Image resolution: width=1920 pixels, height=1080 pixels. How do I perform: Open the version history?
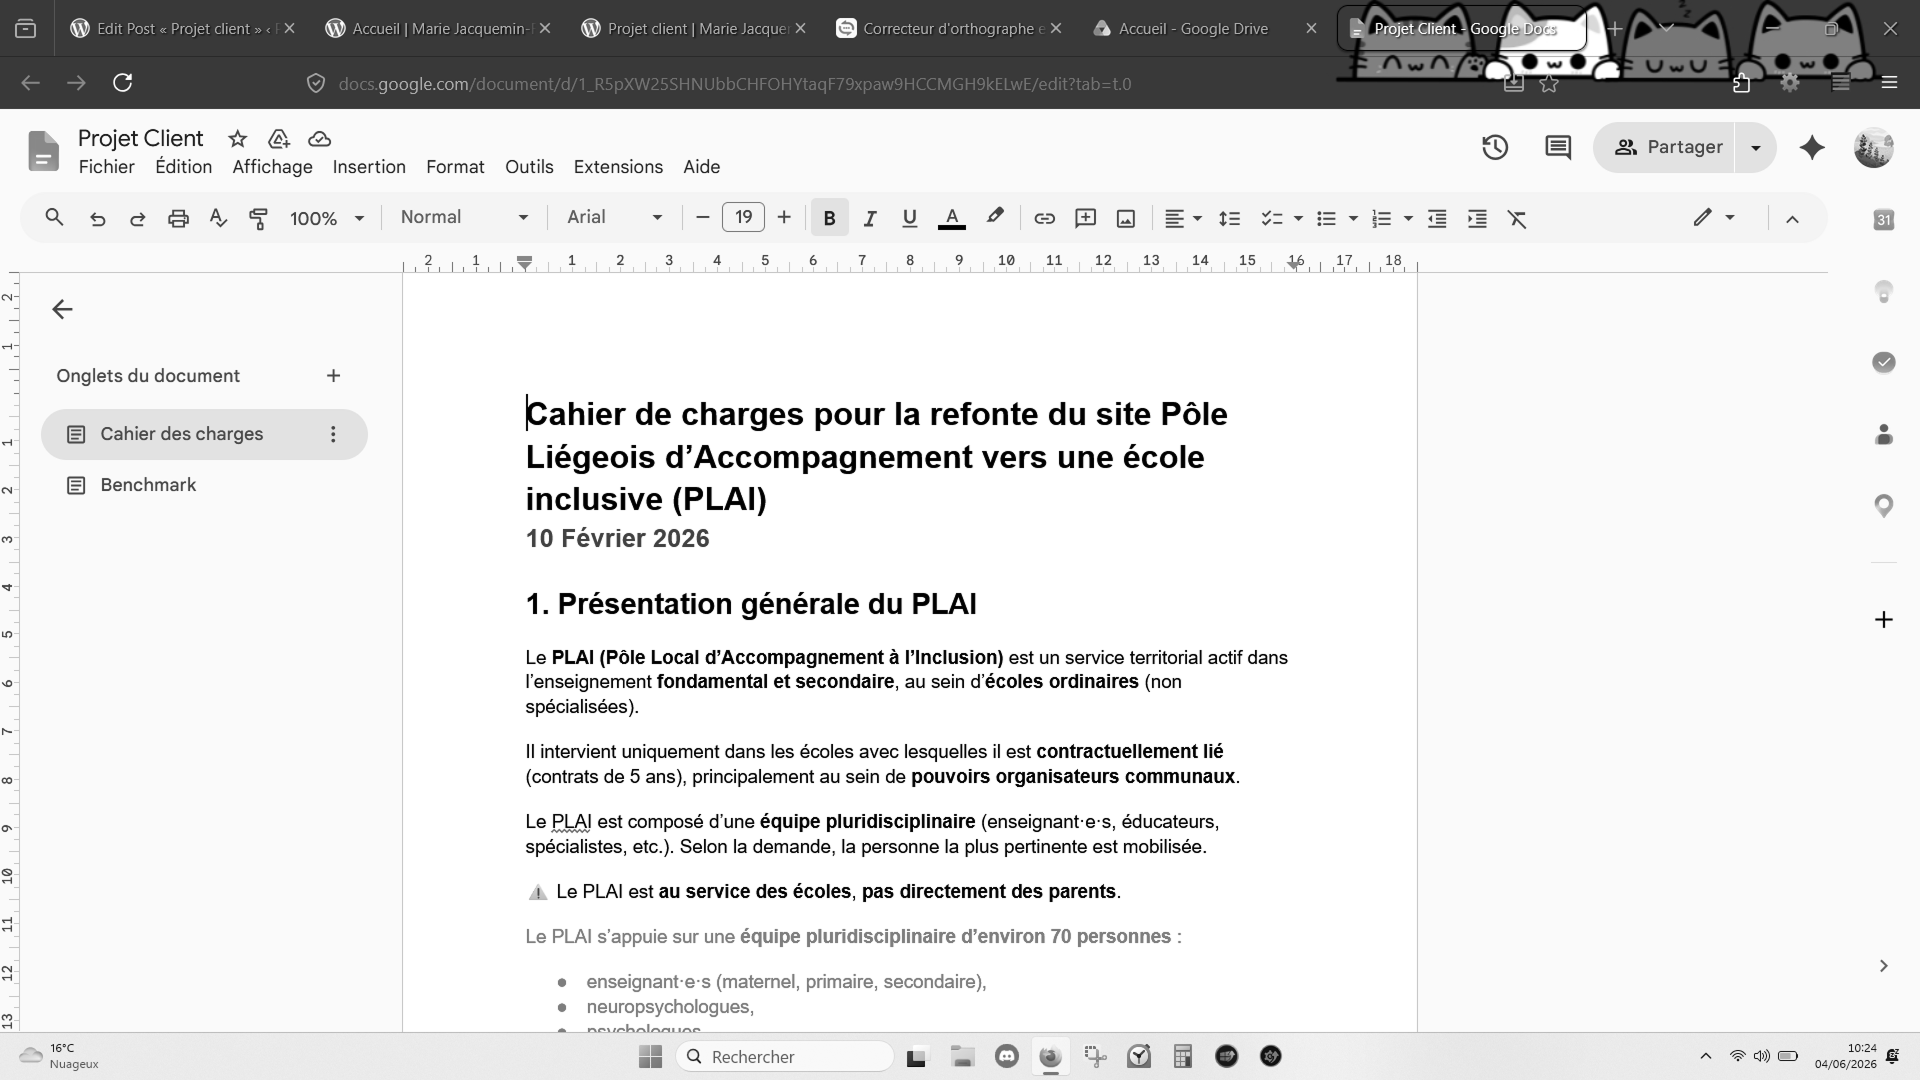[1495, 147]
